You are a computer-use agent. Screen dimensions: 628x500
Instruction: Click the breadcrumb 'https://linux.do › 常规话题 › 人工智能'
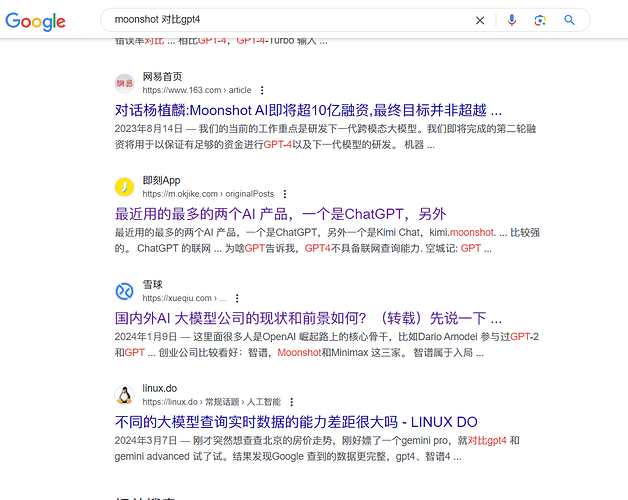coord(211,402)
